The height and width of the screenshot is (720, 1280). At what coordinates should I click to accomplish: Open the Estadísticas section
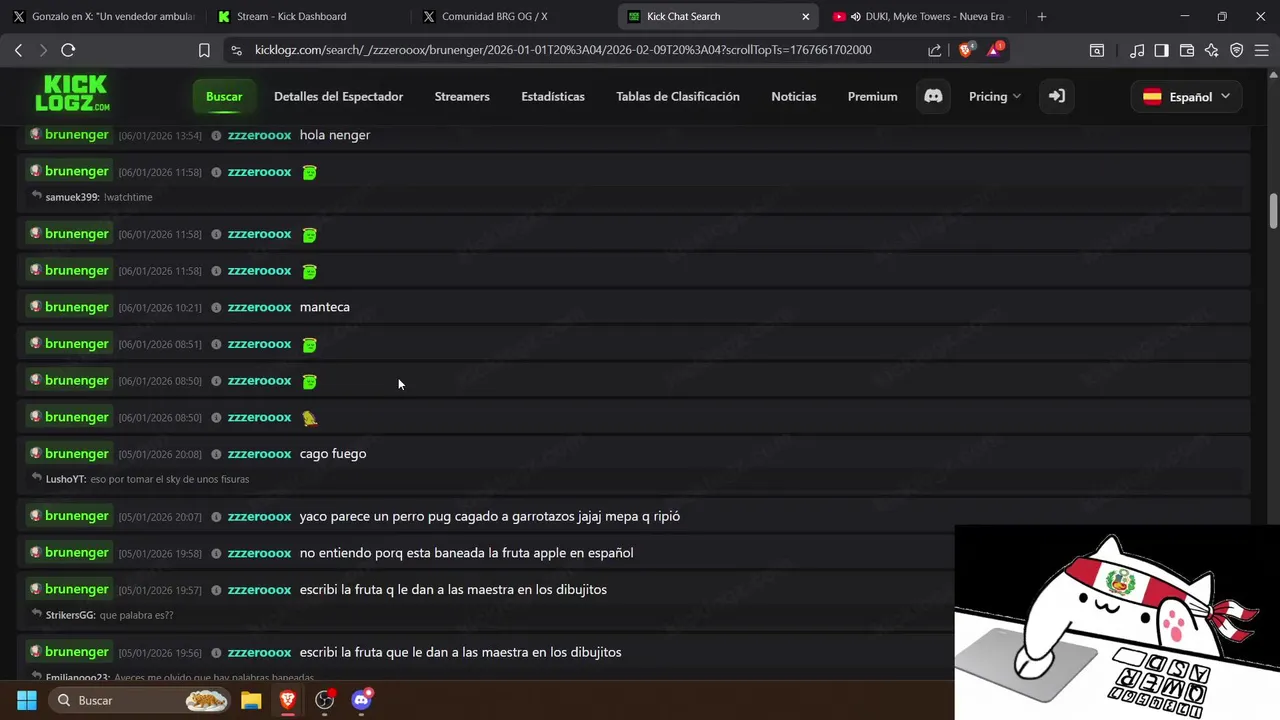553,96
